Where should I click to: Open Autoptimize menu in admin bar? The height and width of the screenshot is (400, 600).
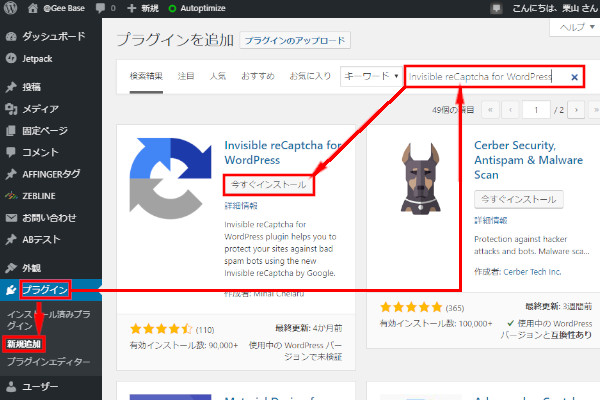[x=197, y=8]
